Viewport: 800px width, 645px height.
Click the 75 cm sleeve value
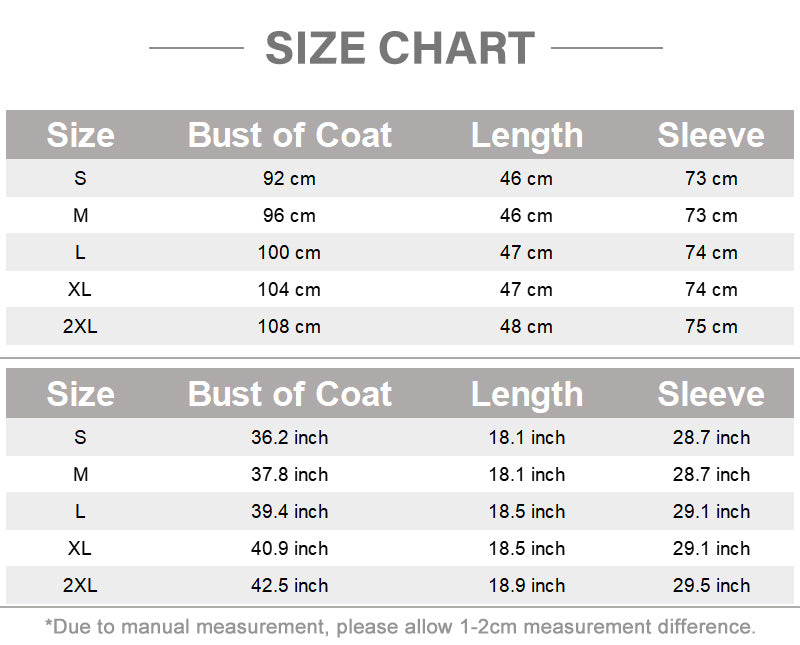711,327
